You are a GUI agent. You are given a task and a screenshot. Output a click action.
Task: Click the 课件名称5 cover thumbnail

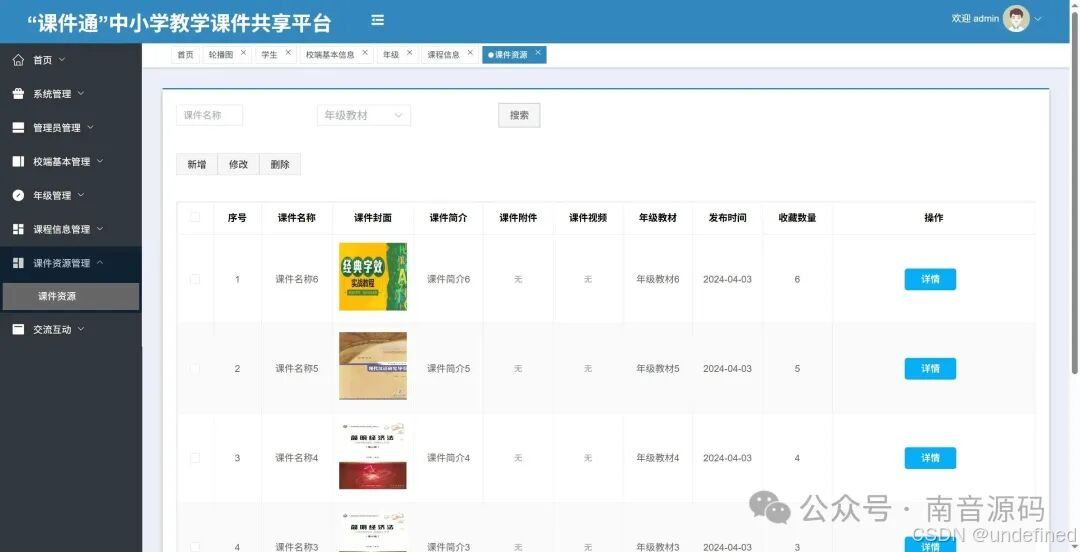coord(373,366)
